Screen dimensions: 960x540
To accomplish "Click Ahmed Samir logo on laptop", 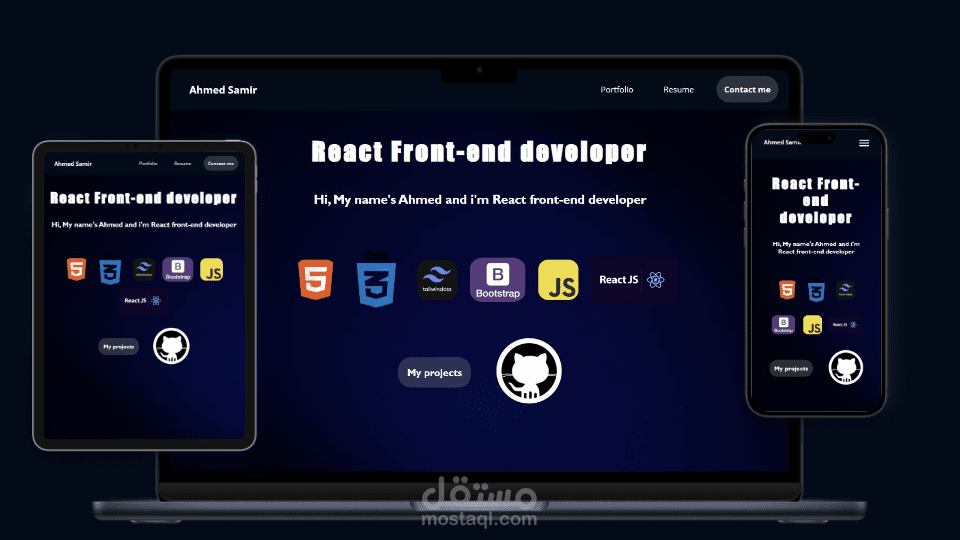I will click(x=223, y=90).
